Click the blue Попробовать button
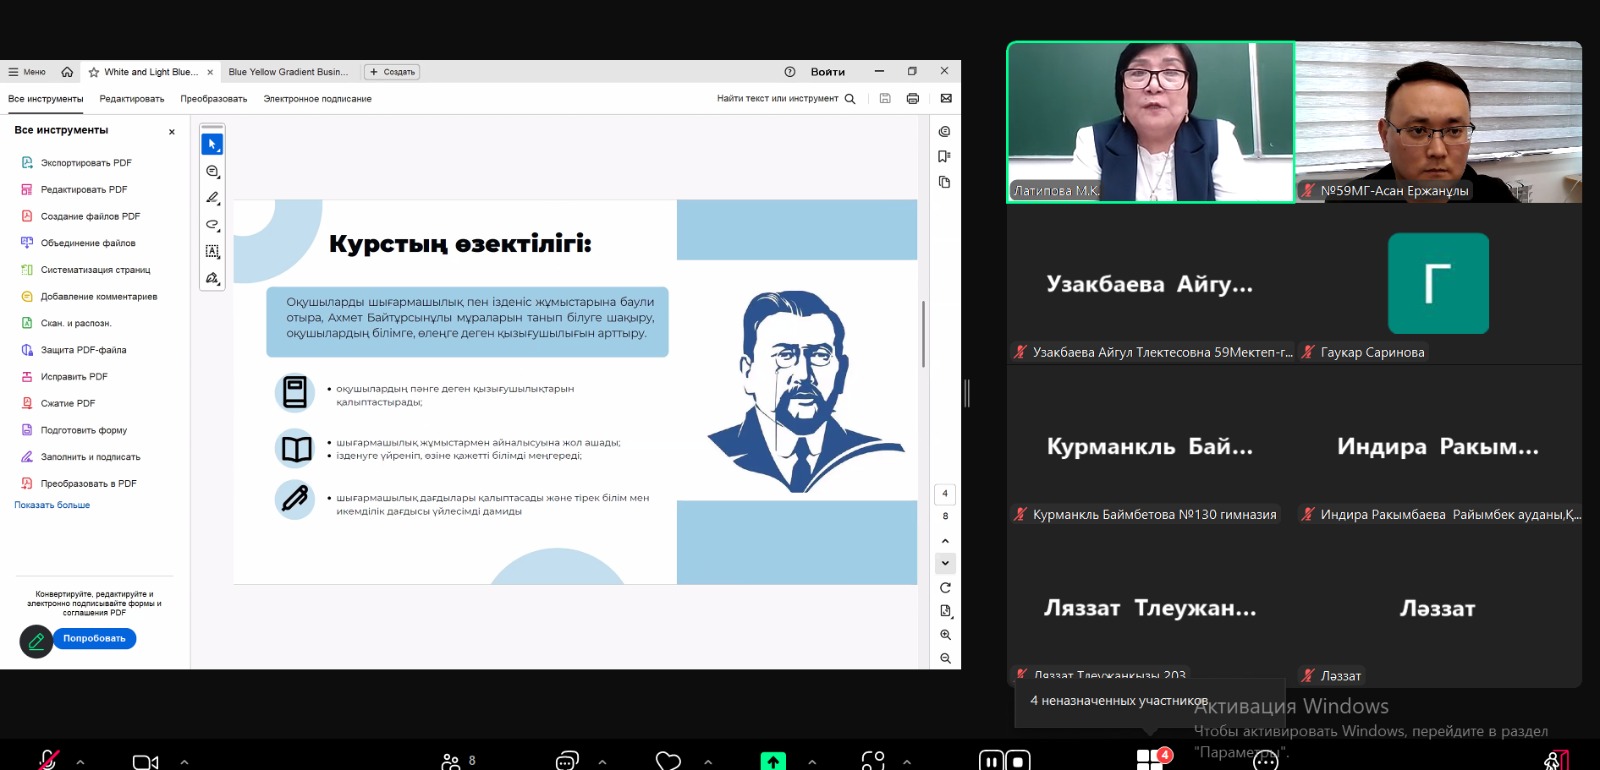 pos(94,638)
